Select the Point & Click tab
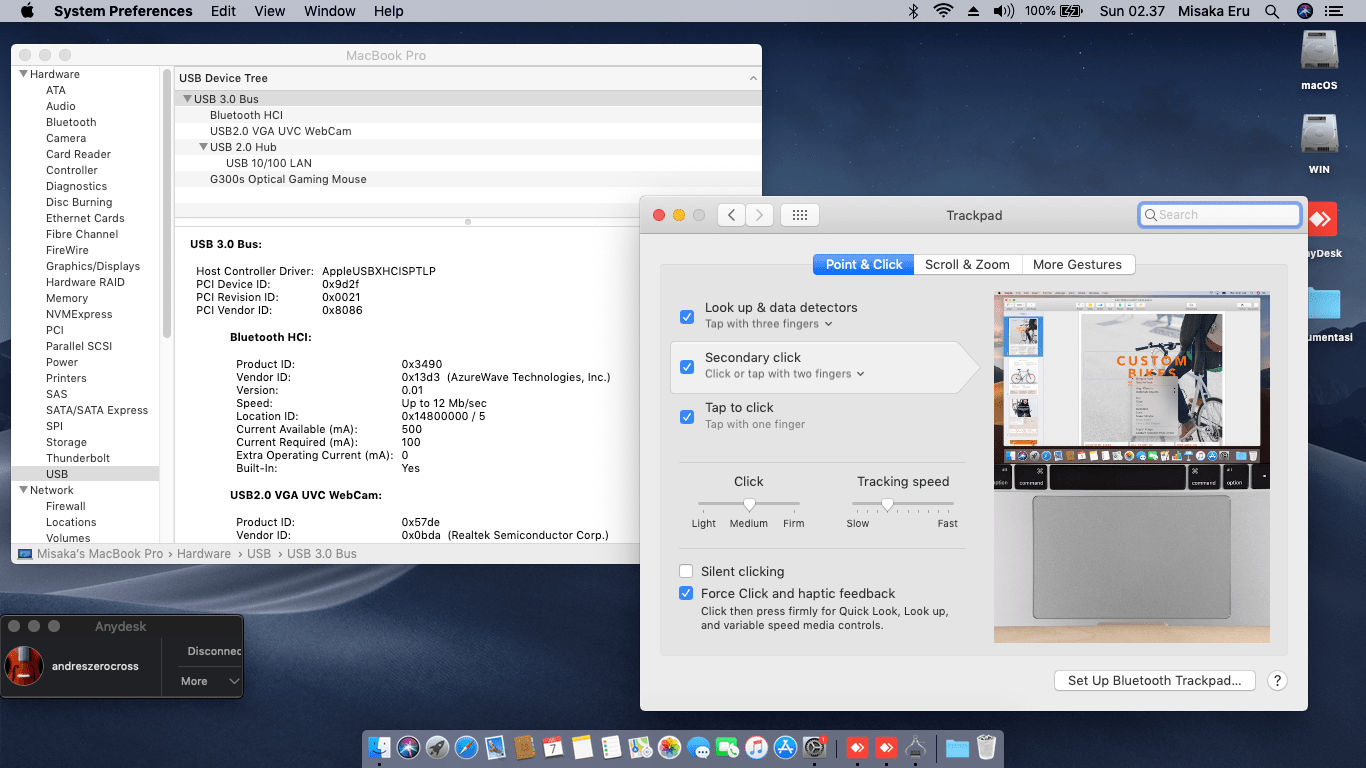Screen dimensions: 1366x768 [x=864, y=264]
